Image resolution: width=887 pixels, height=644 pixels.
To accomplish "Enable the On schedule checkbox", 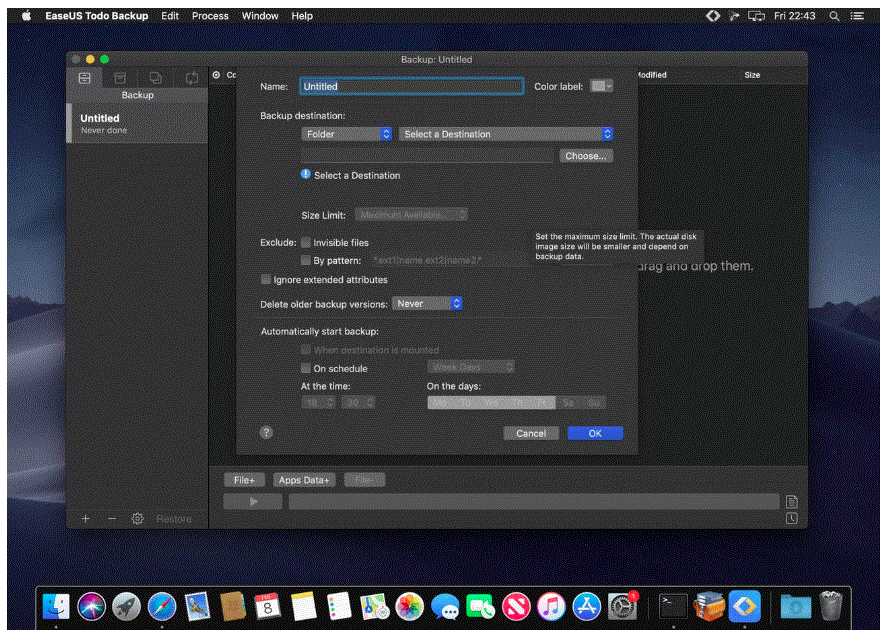I will click(305, 368).
